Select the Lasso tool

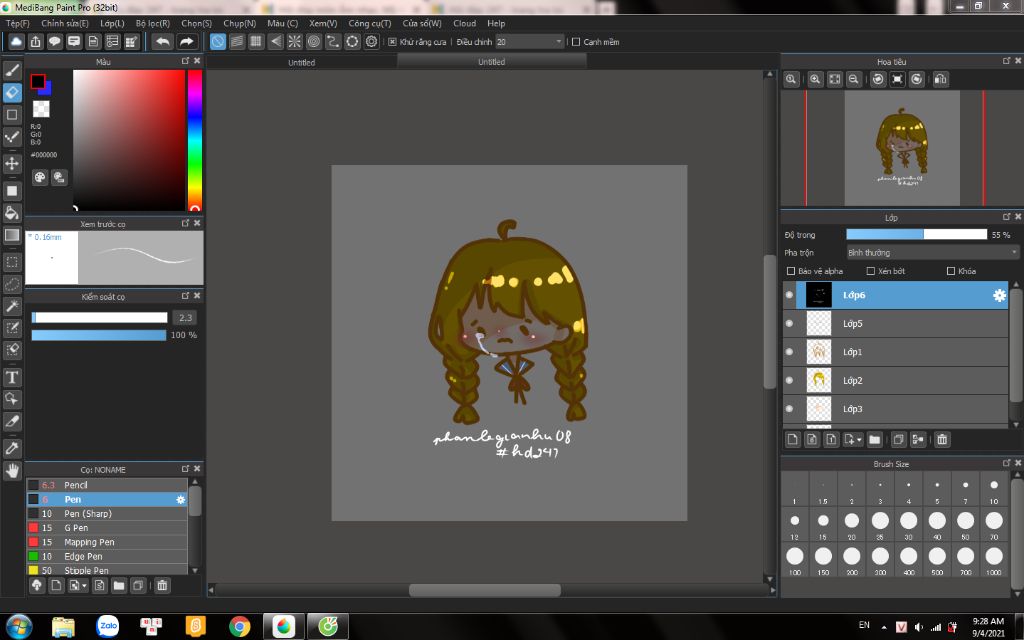point(12,285)
